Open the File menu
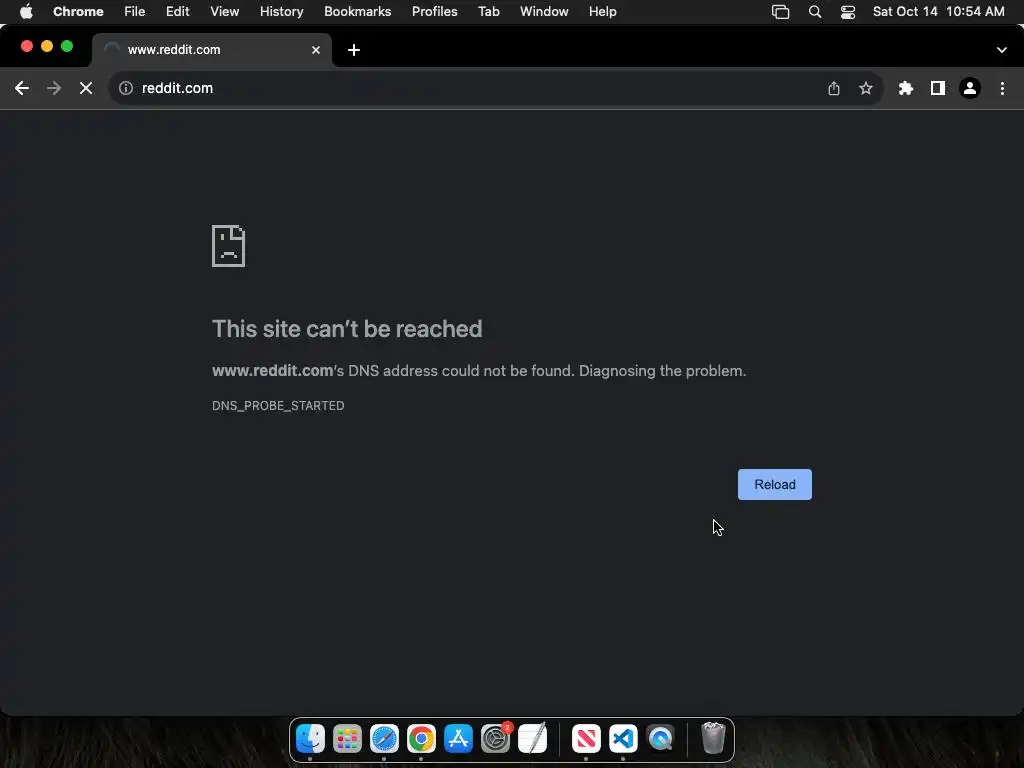Image resolution: width=1024 pixels, height=768 pixels. 135,12
